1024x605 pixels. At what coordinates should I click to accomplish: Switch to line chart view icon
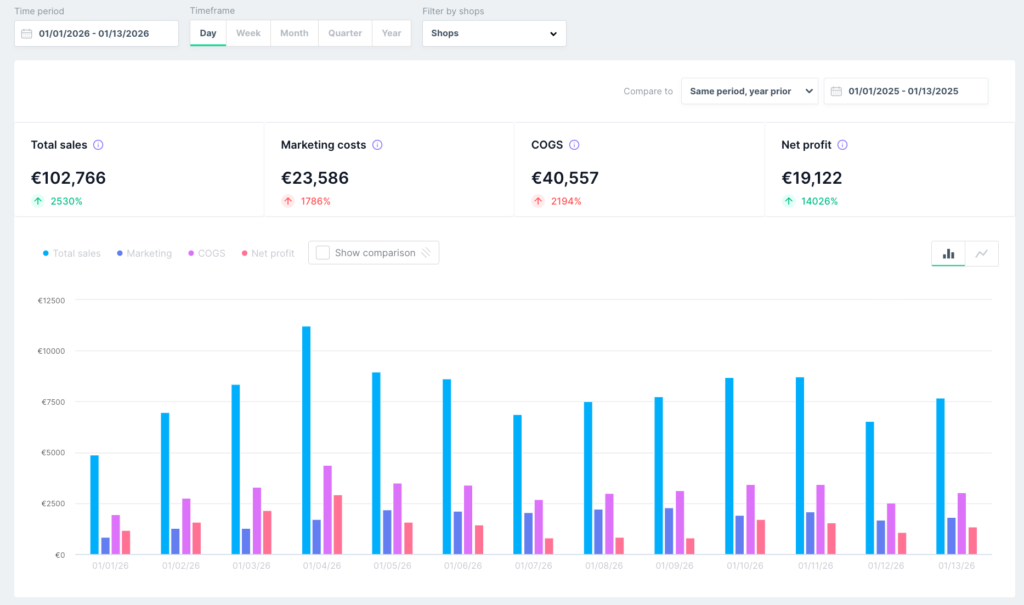pyautogui.click(x=982, y=253)
